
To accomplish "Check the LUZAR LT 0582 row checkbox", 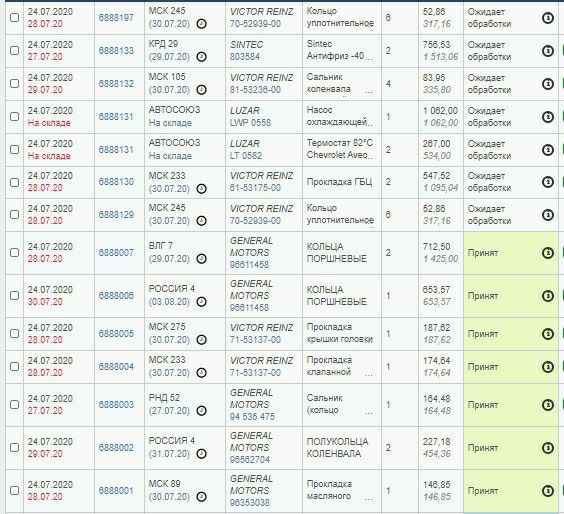I will [x=14, y=149].
